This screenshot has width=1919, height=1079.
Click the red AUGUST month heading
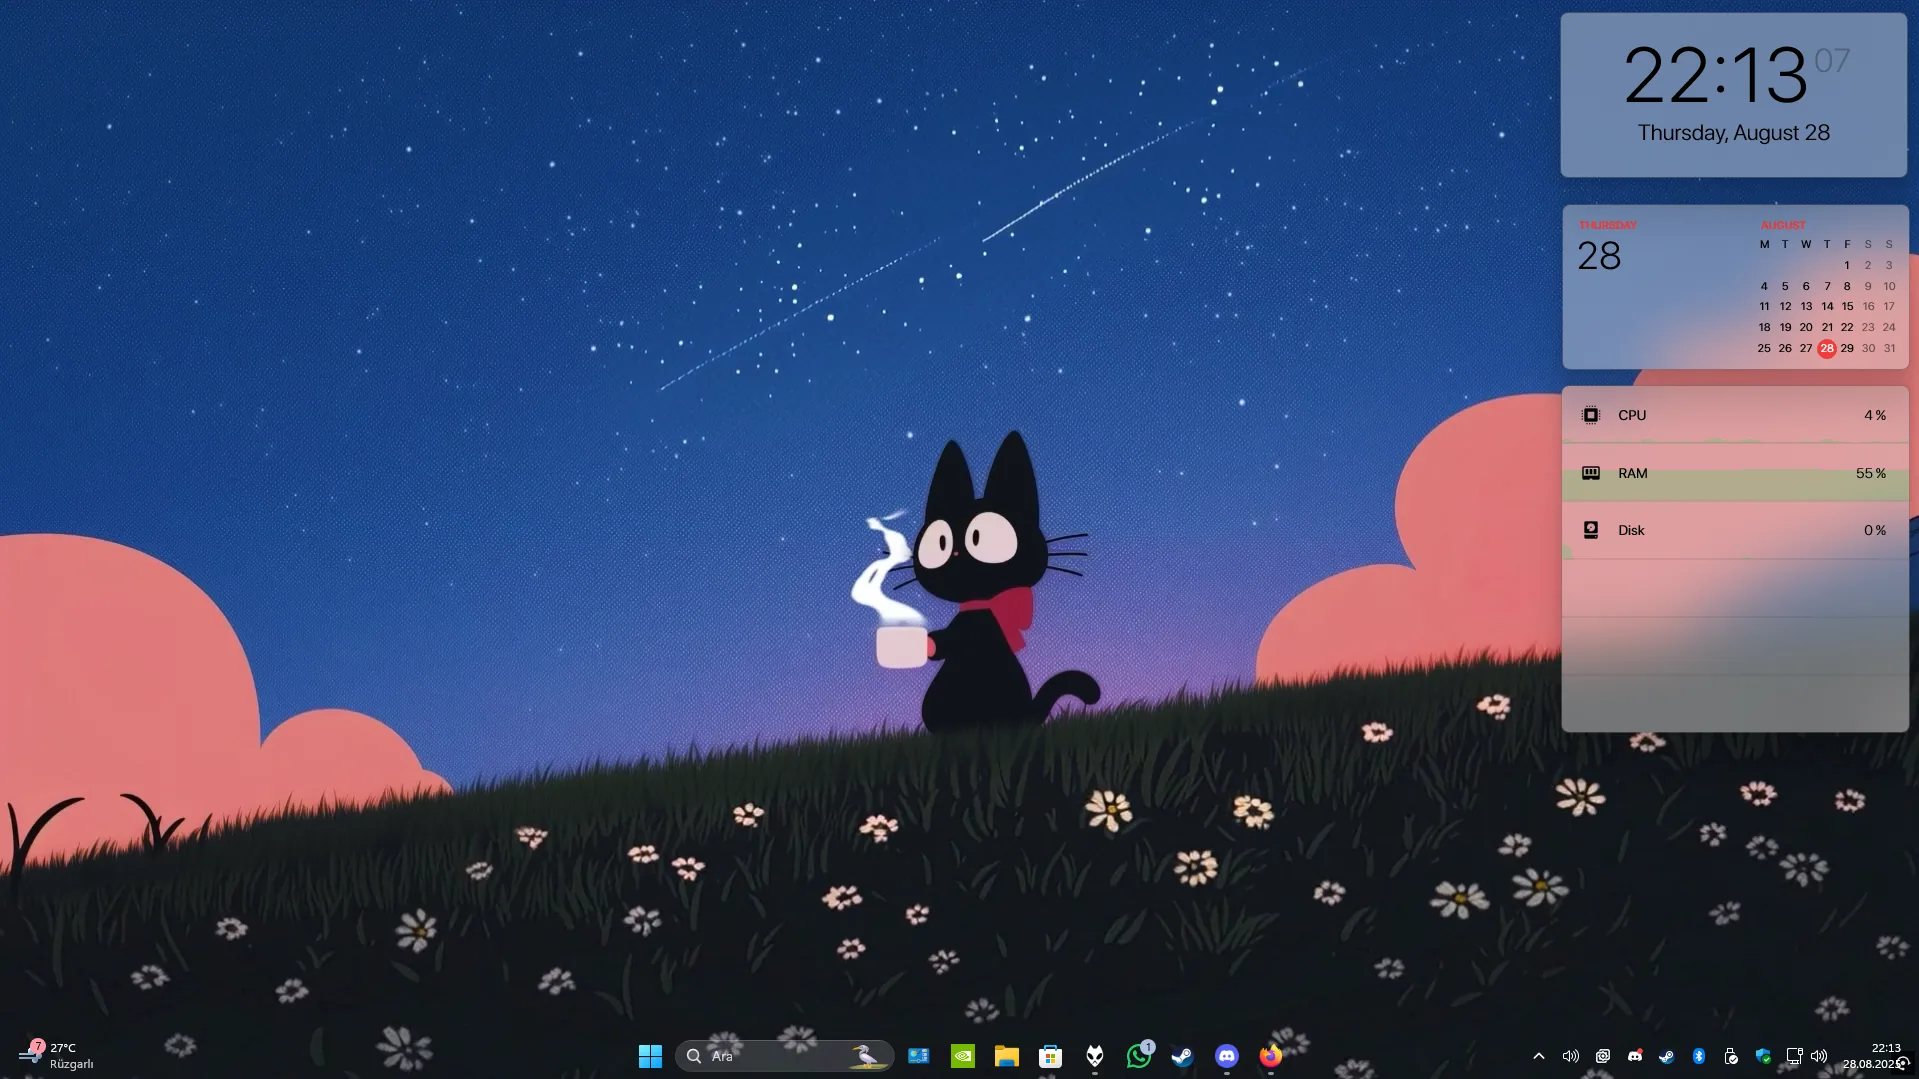tap(1783, 225)
